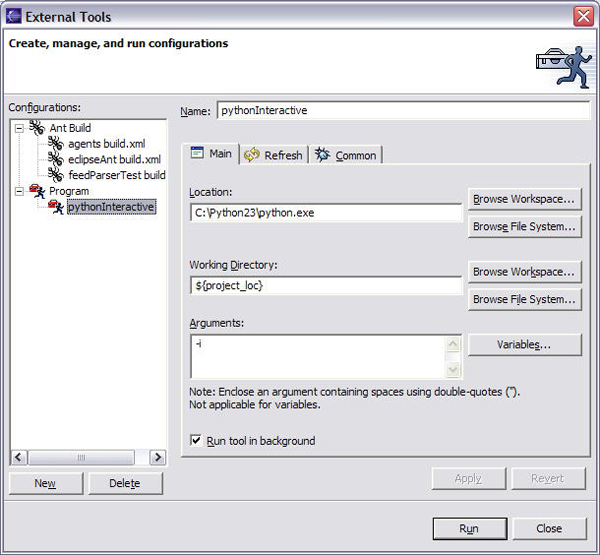The width and height of the screenshot is (600, 555).
Task: Click the eclipseAnt build.xml ant icon
Action: [x=56, y=159]
